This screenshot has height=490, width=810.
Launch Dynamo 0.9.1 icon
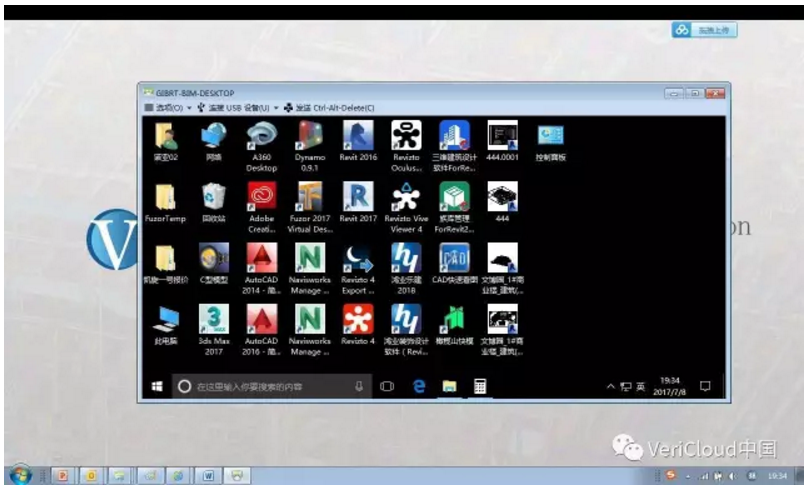pos(310,147)
